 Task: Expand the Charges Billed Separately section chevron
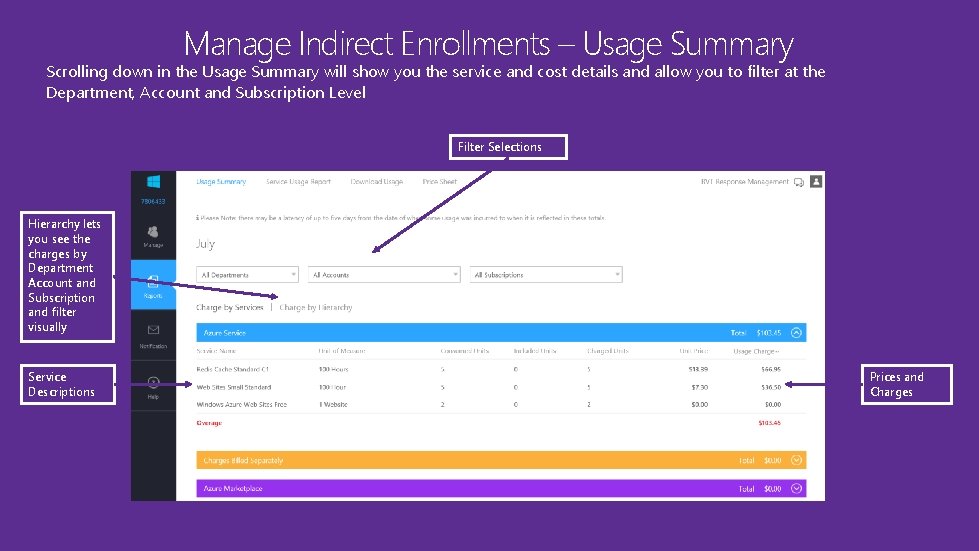796,460
